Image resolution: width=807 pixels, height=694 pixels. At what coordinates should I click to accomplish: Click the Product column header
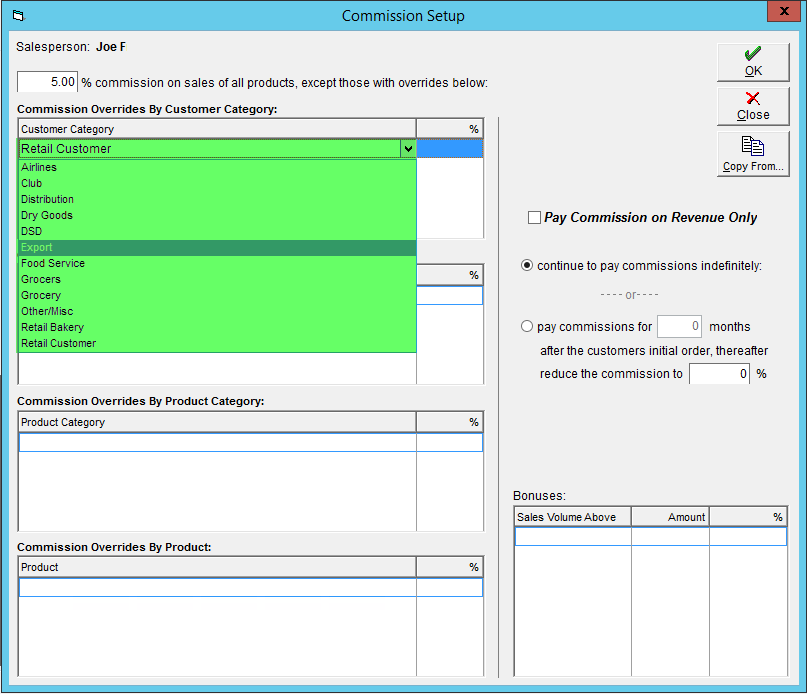point(217,567)
